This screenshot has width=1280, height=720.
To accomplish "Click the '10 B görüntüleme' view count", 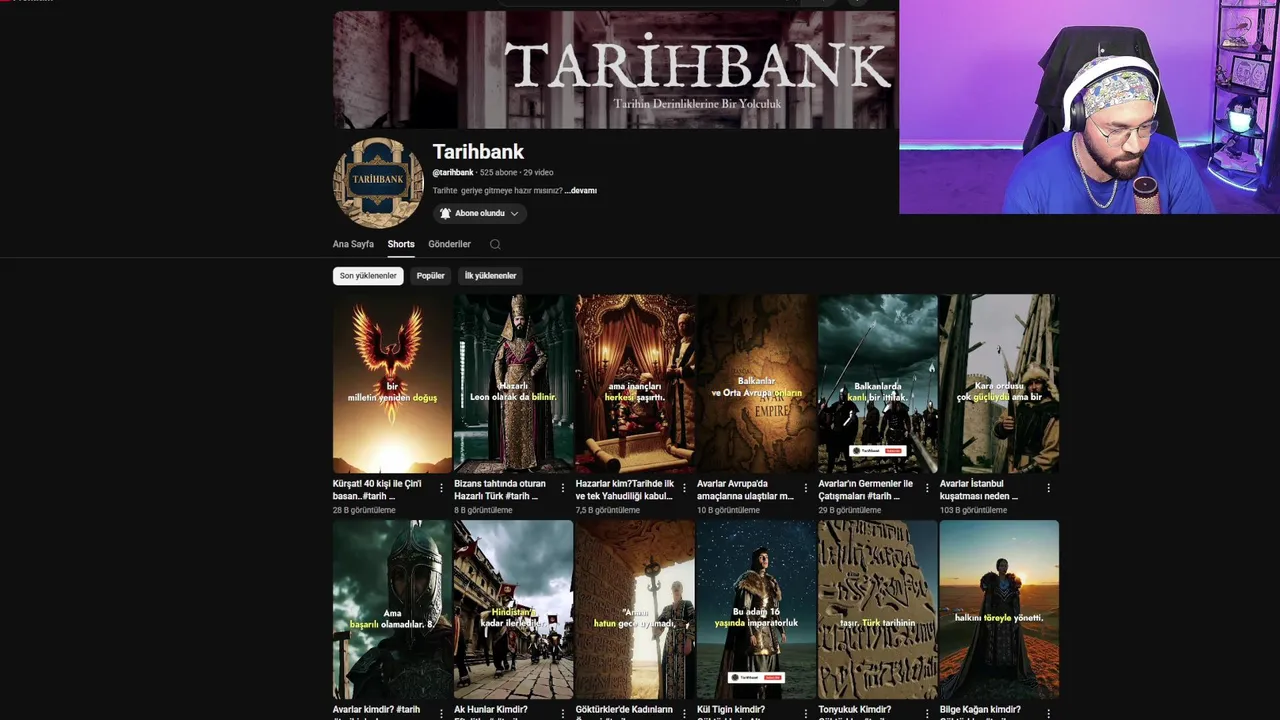I will coord(728,510).
